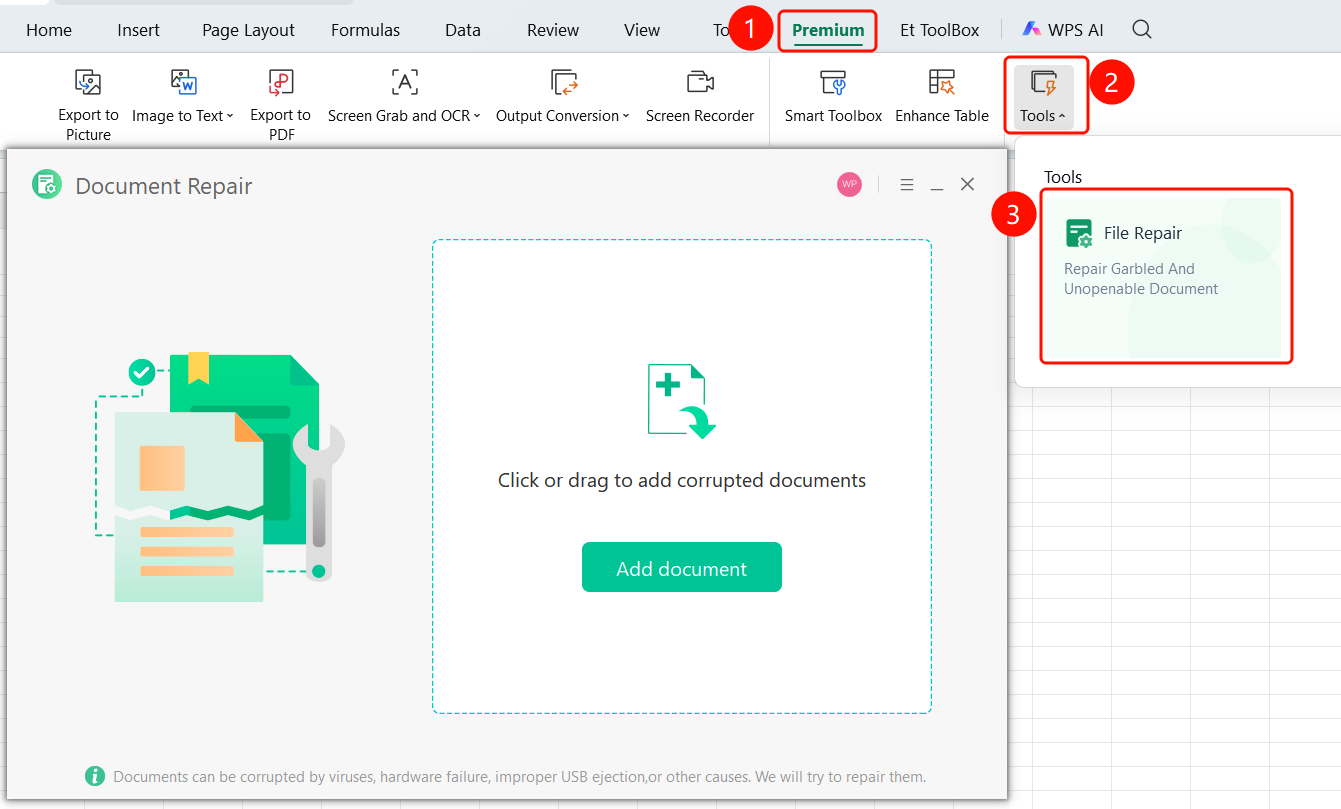The height and width of the screenshot is (809, 1341).
Task: Go to the Page Layout tab
Action: tap(248, 30)
